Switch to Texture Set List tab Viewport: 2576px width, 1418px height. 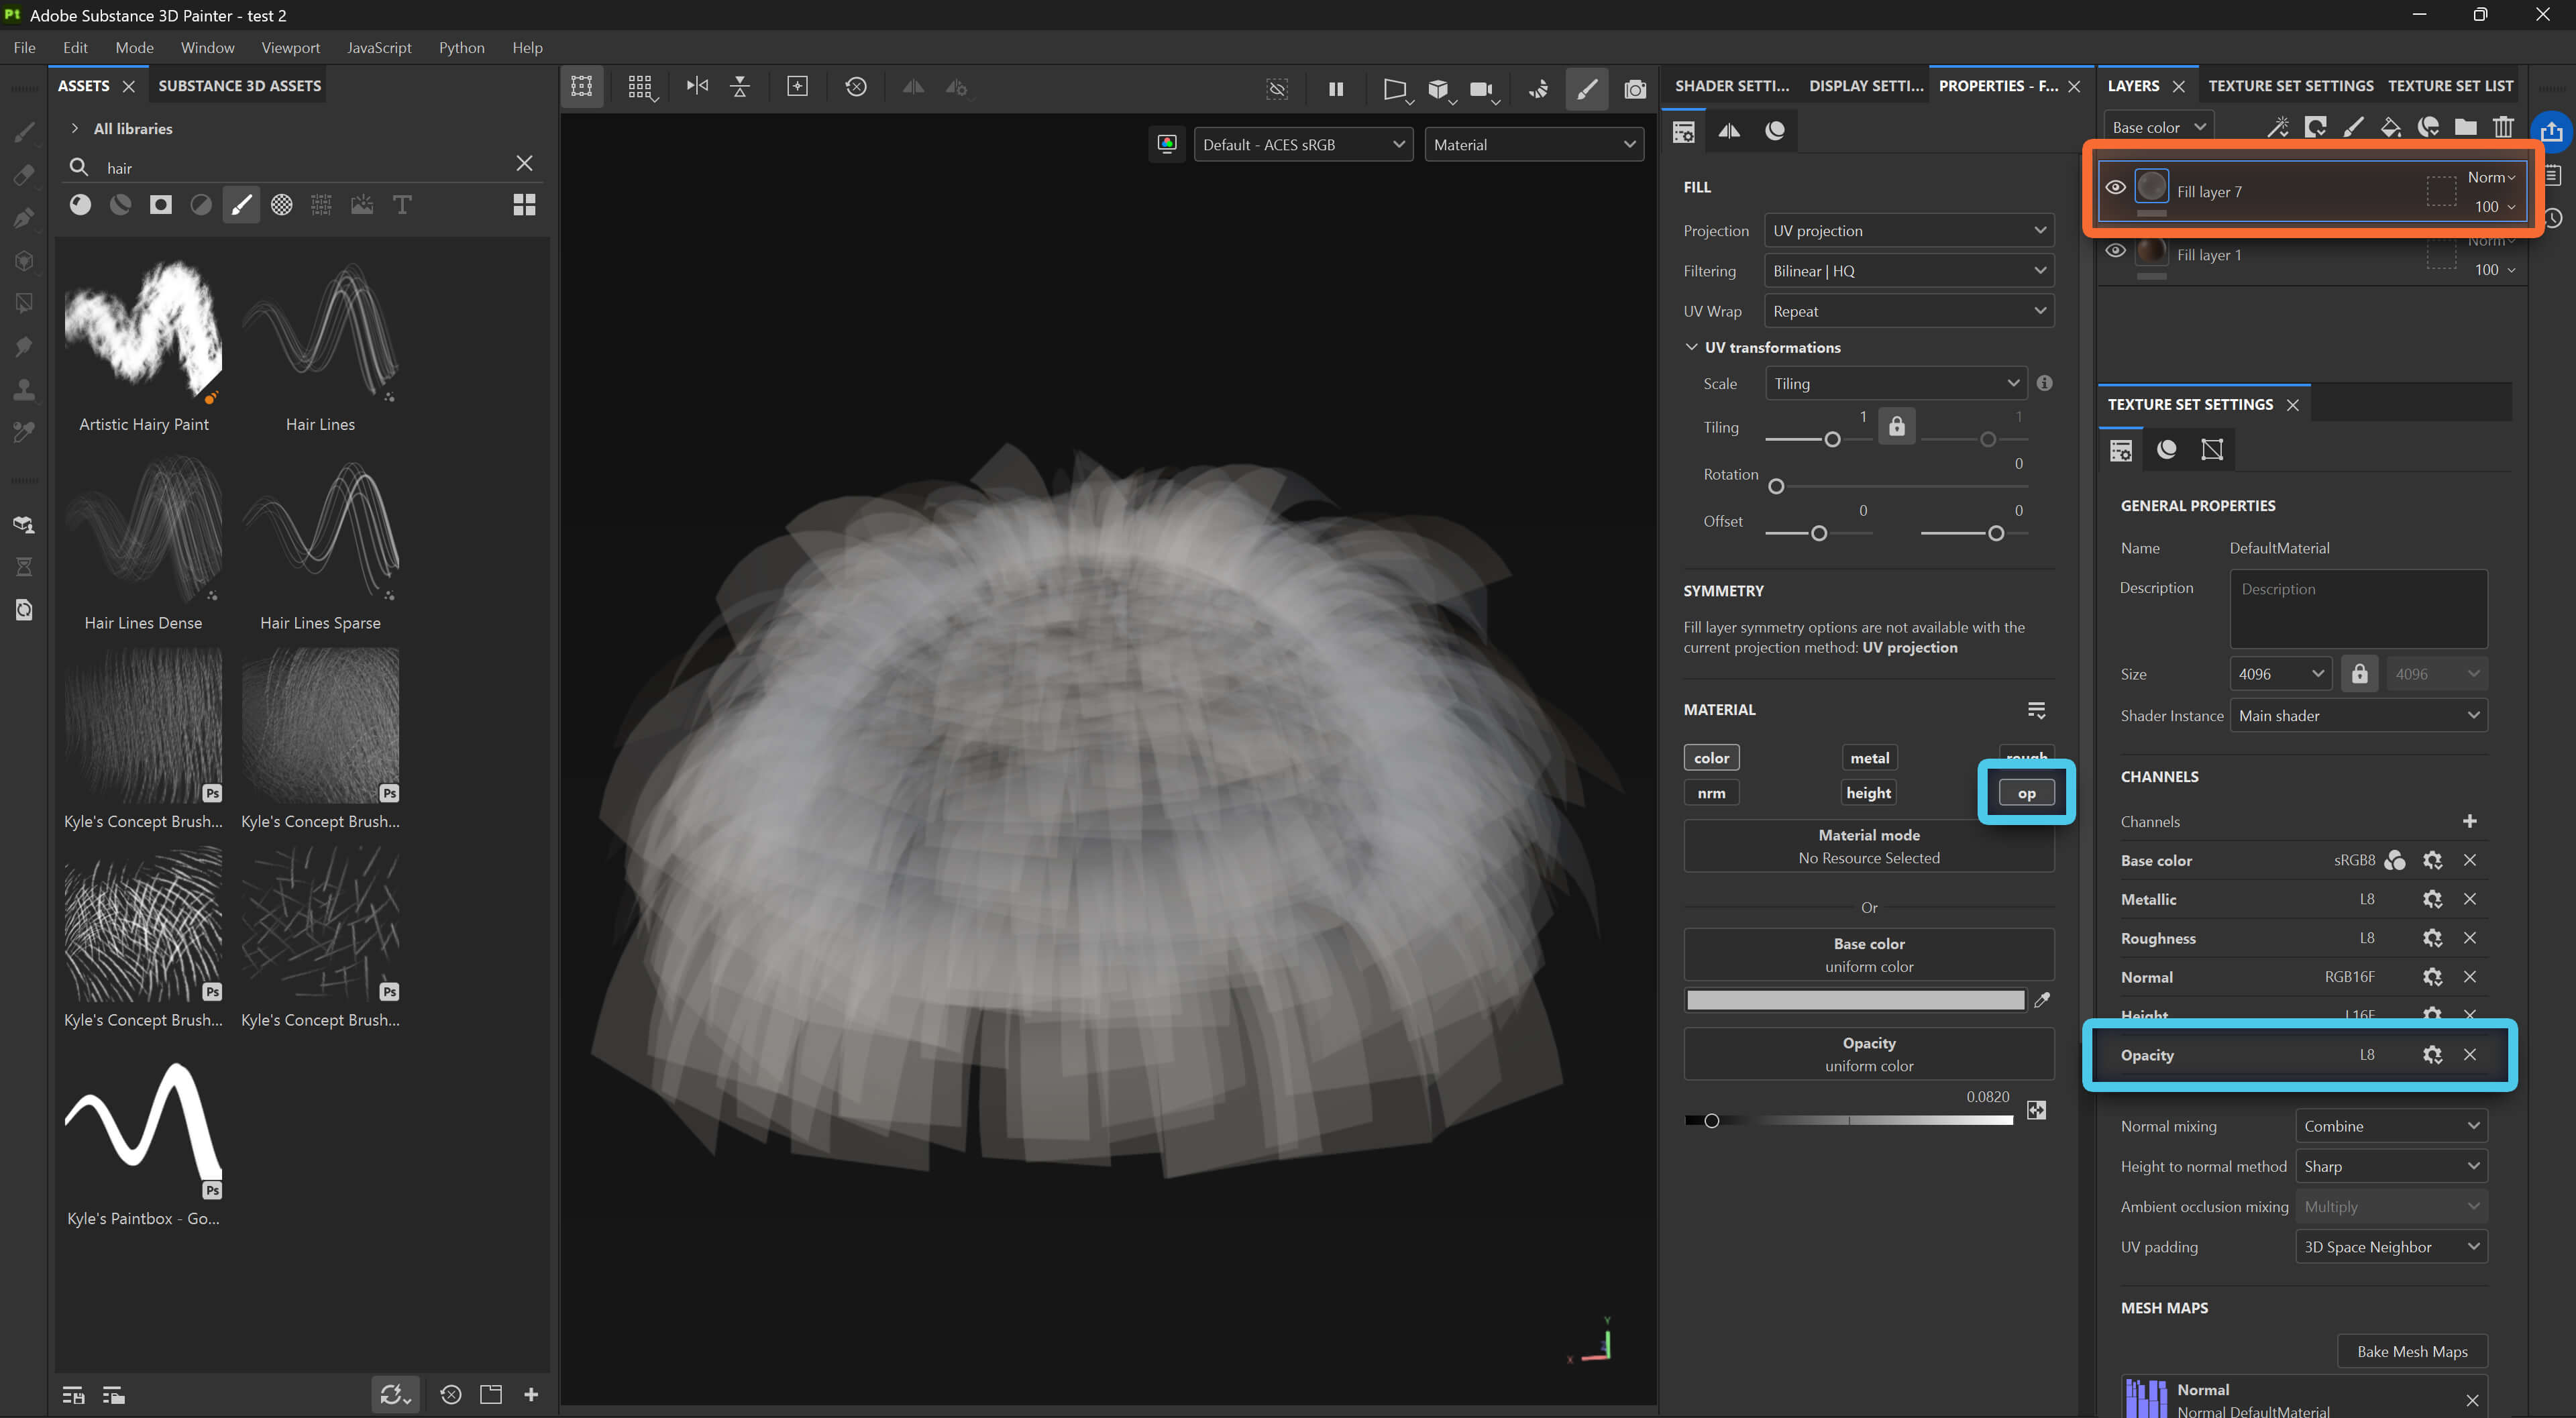click(2450, 86)
